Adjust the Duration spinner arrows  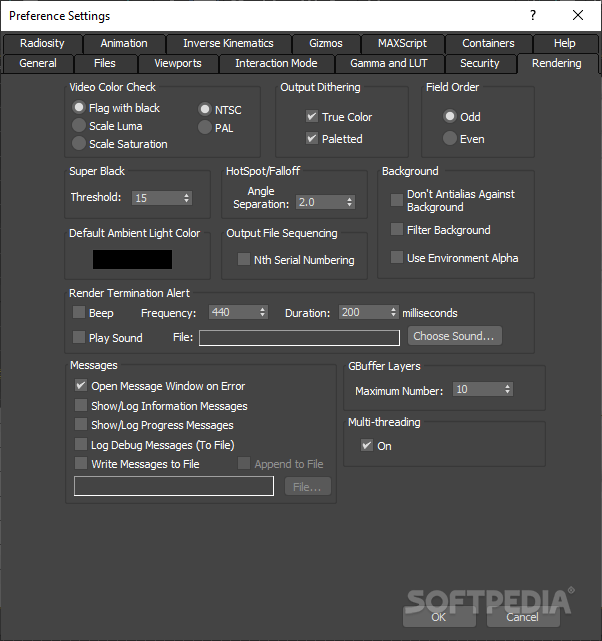tap(393, 312)
